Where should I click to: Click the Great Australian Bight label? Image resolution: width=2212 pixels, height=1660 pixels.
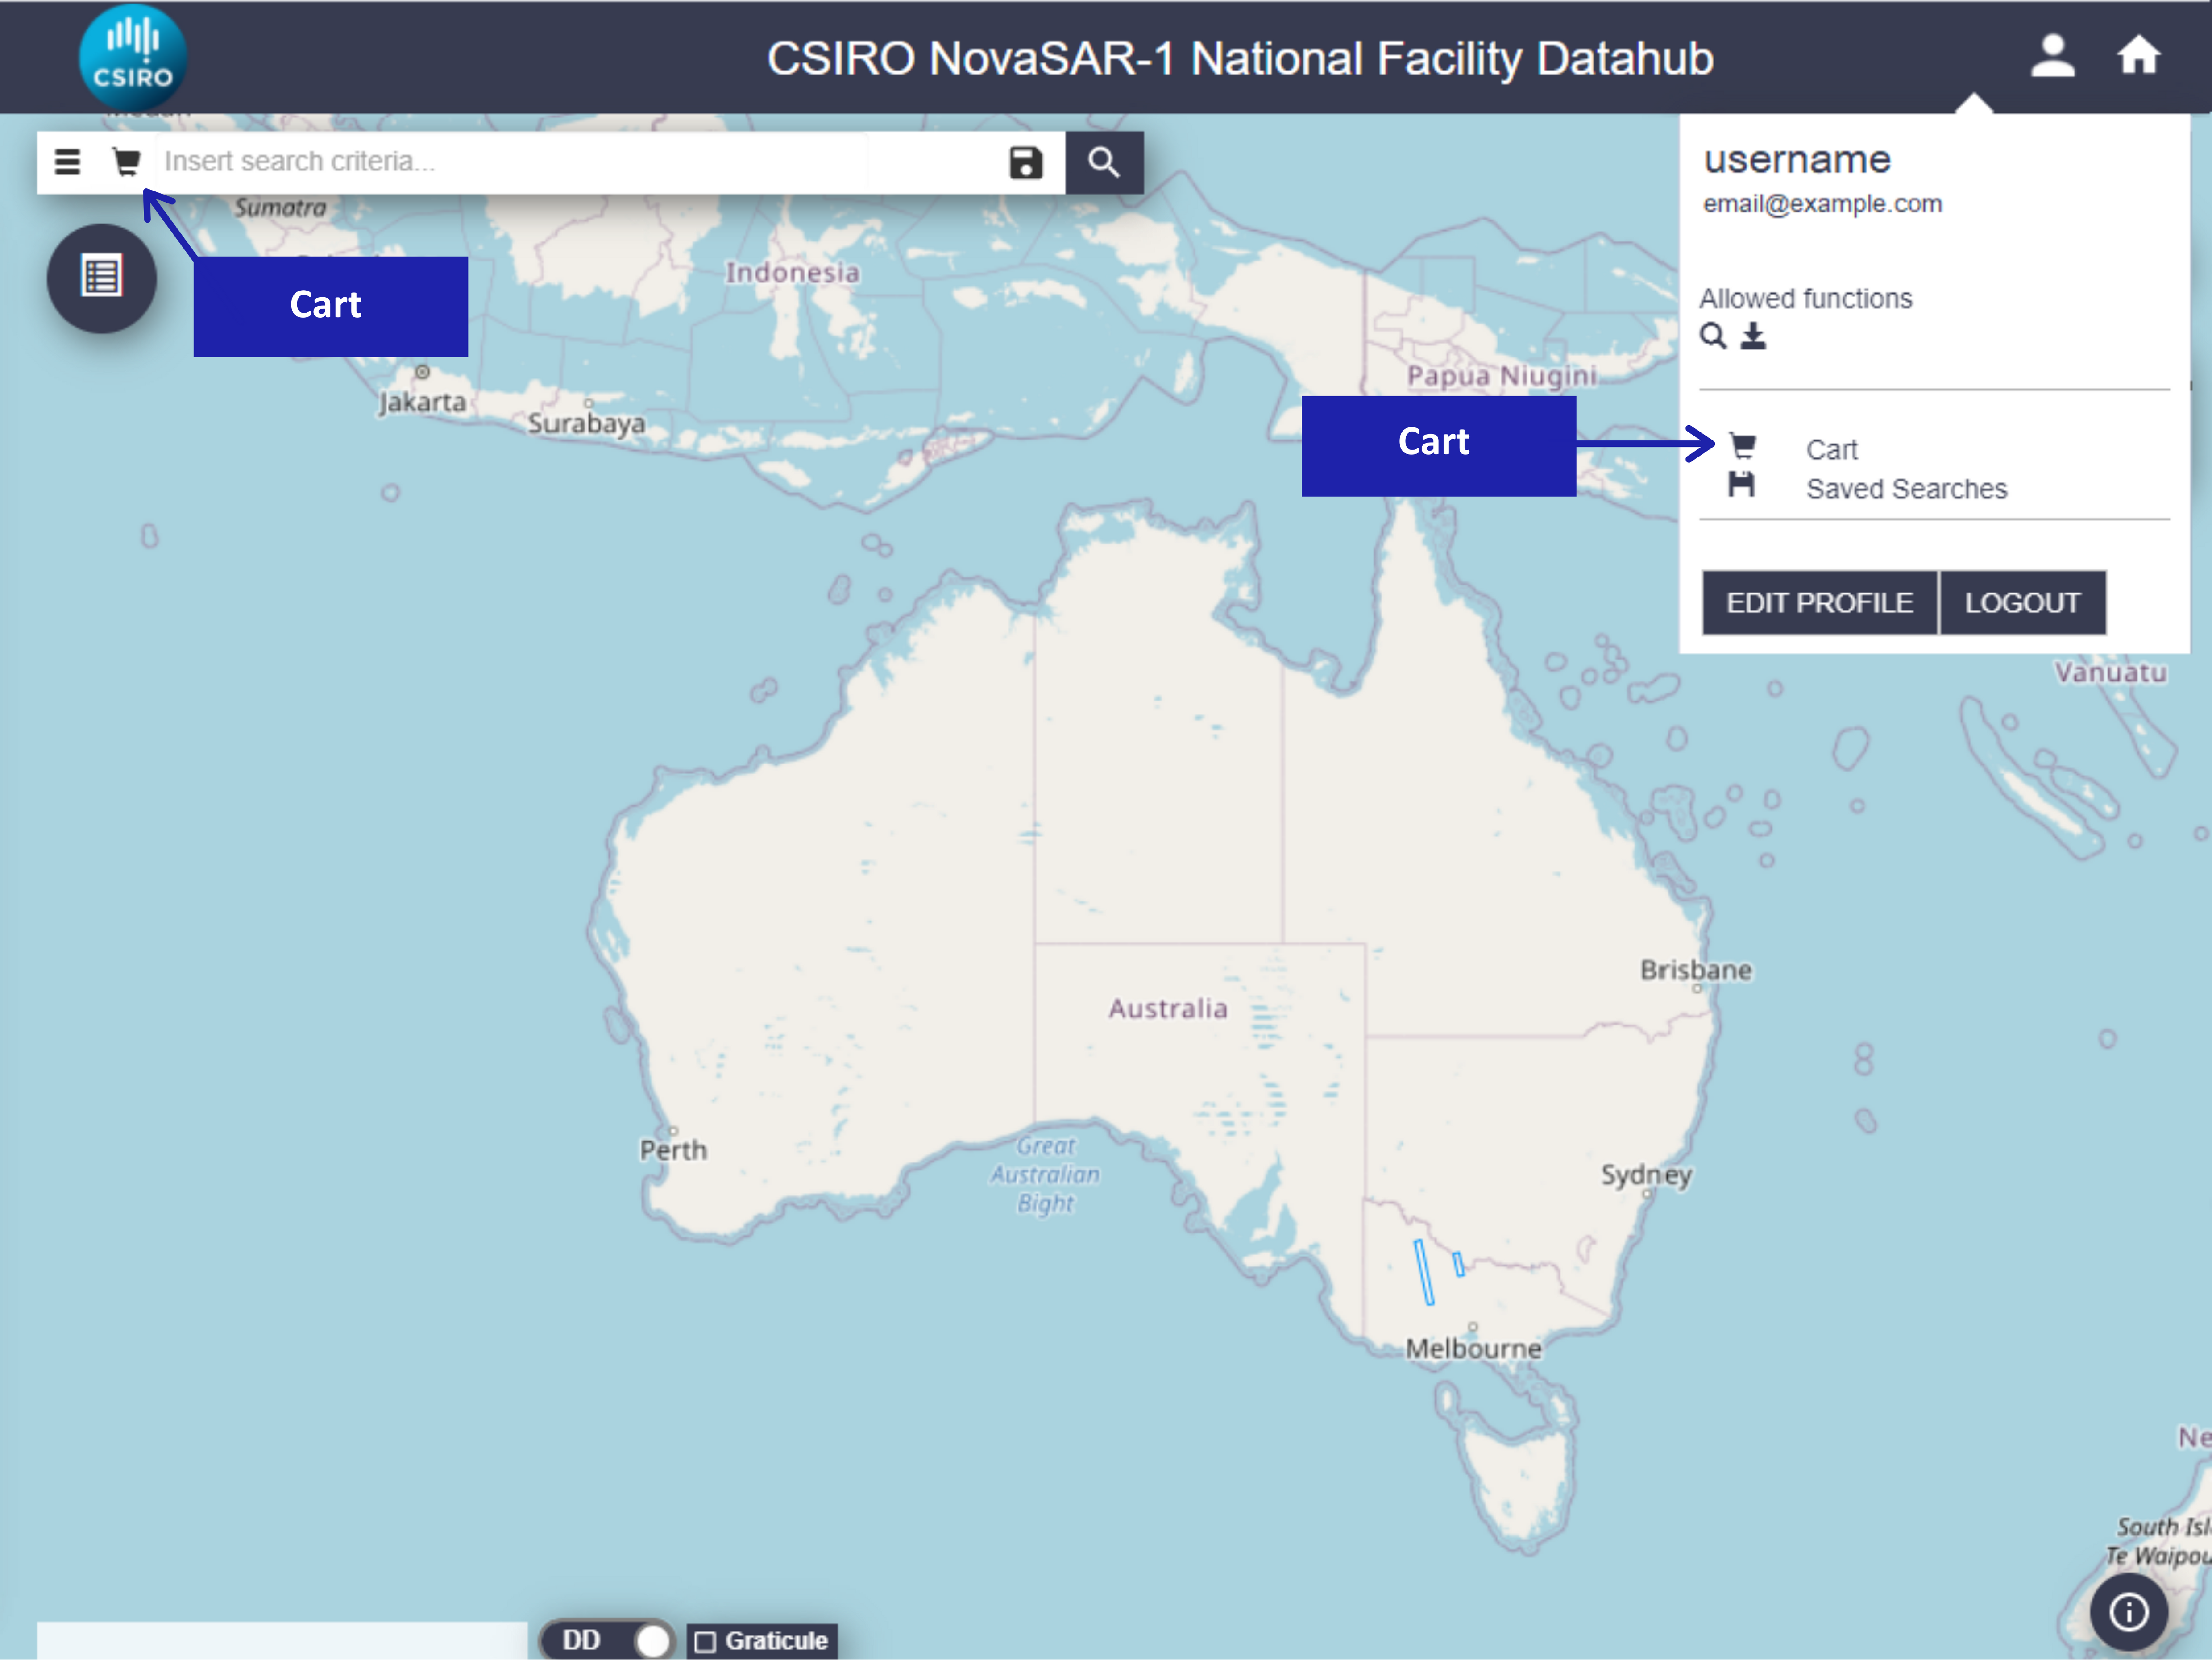1045,1174
